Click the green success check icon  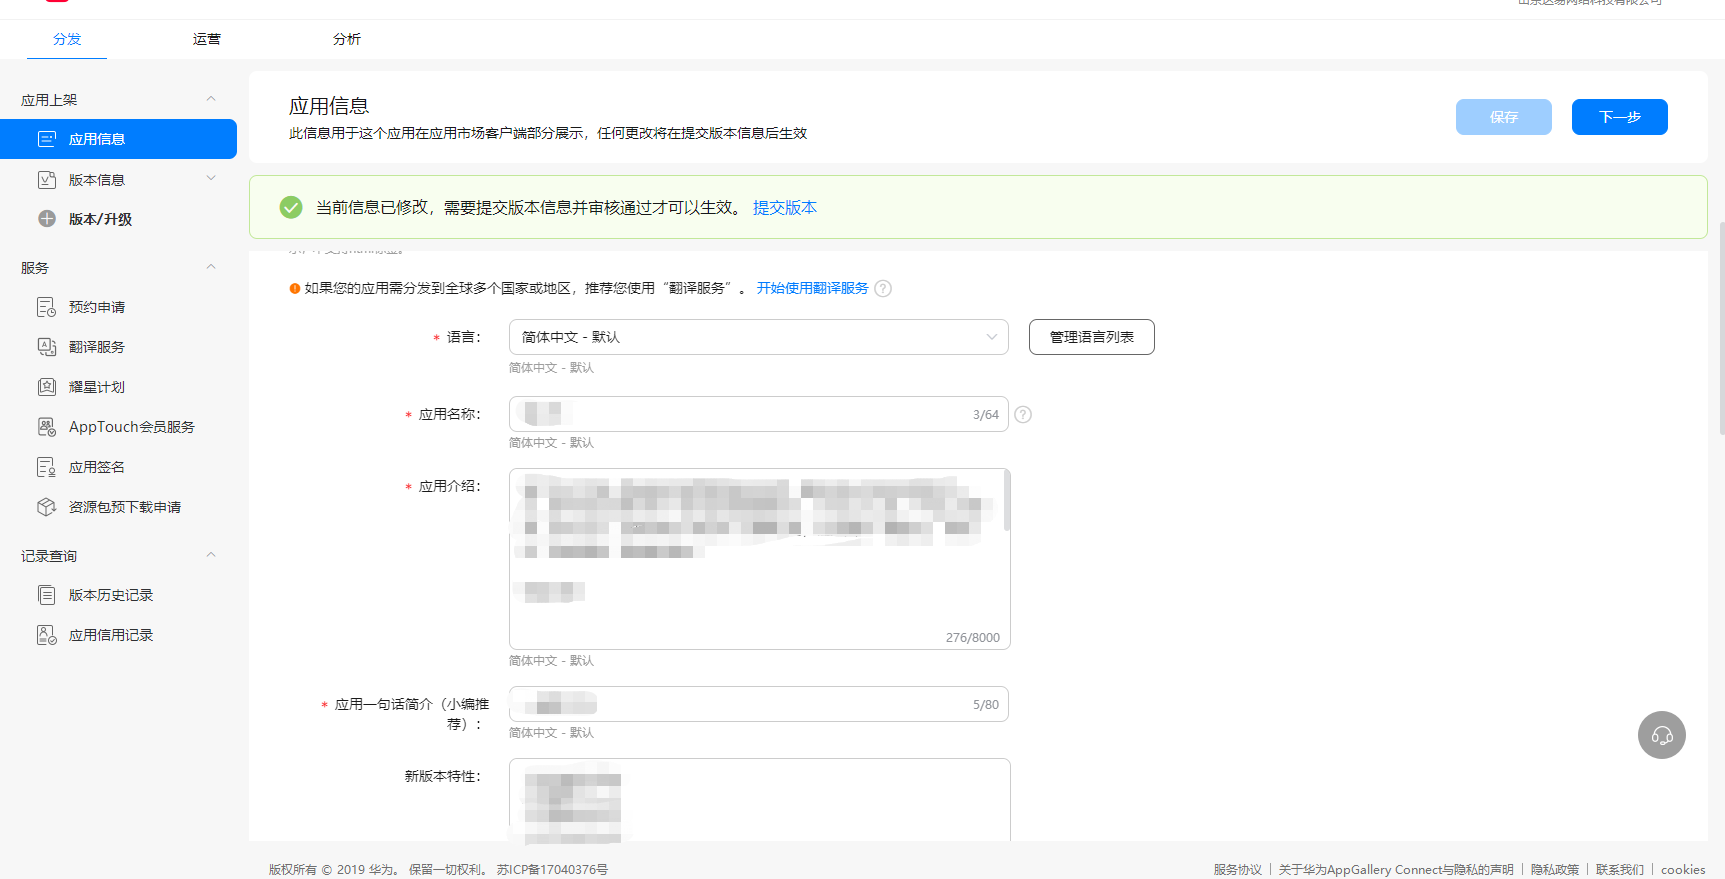point(291,207)
